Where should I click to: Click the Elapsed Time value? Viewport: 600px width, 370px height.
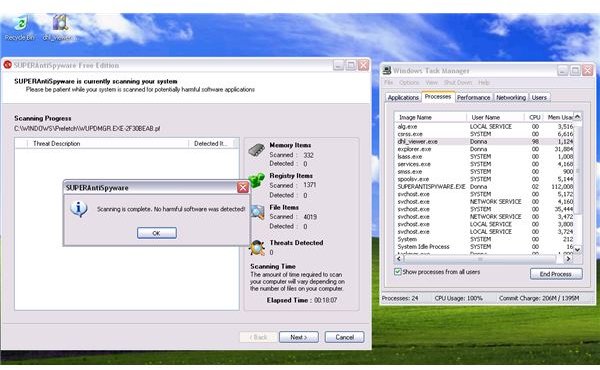pos(325,300)
